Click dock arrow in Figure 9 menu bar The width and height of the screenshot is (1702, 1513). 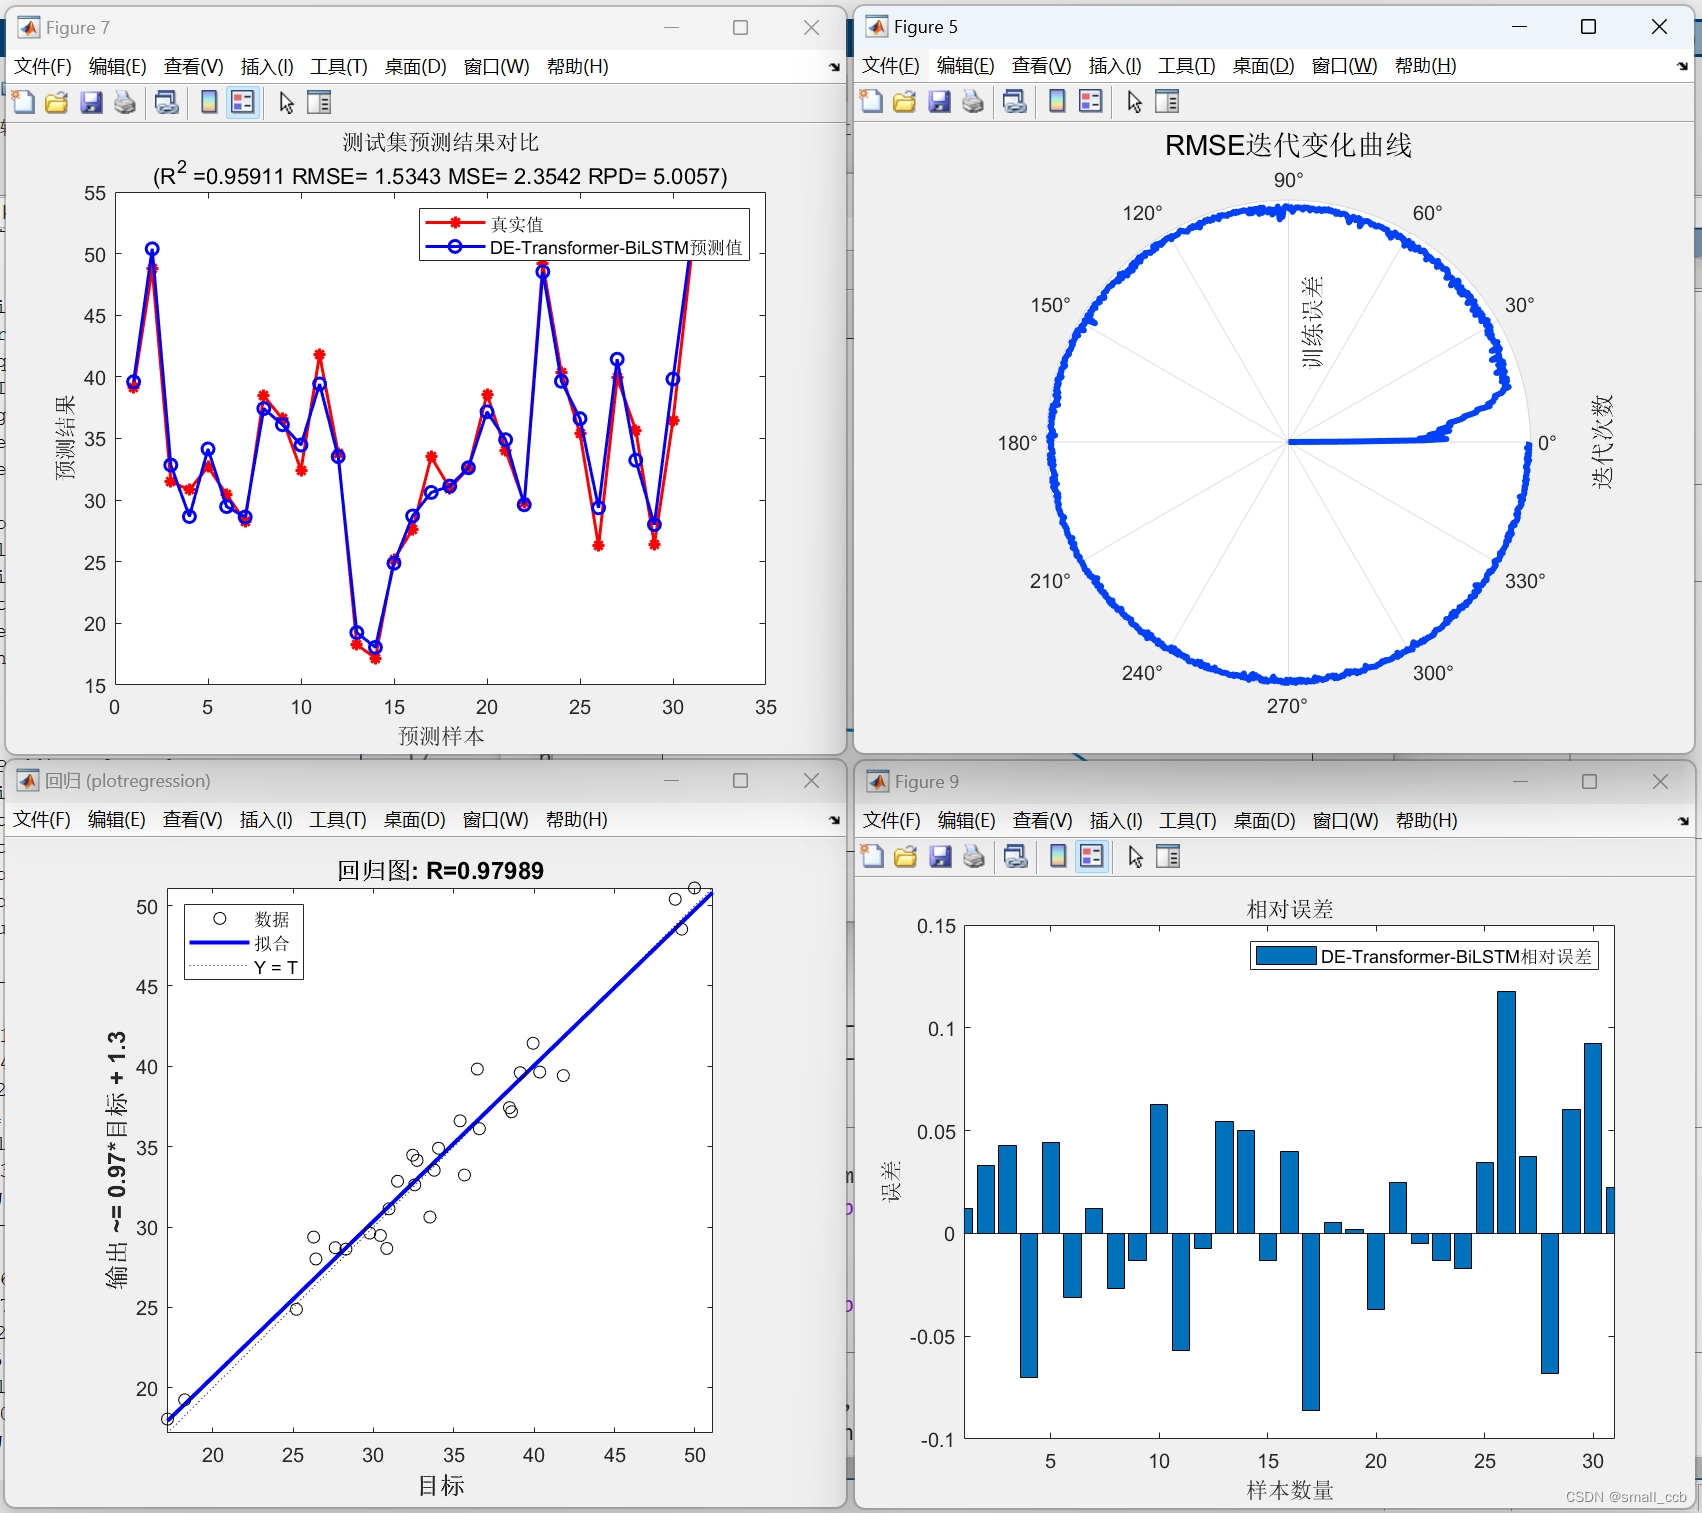click(1683, 821)
